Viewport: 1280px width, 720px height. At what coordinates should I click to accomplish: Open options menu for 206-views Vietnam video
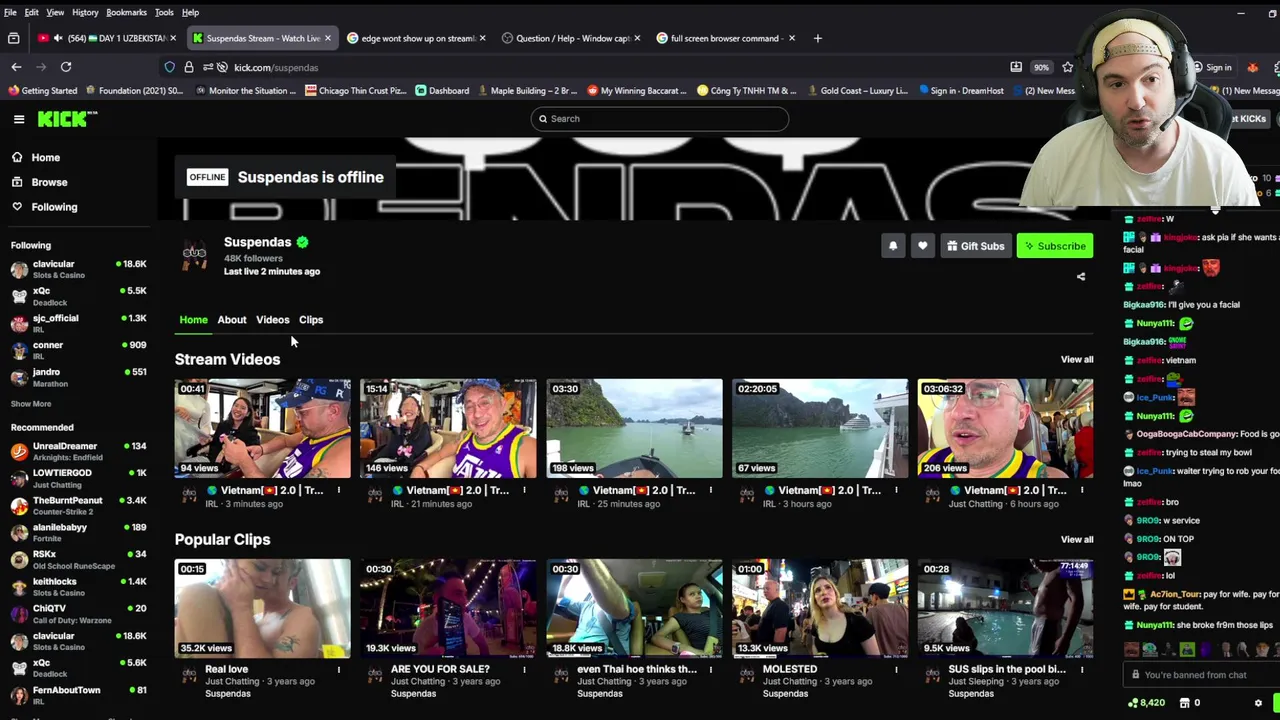coord(1082,490)
